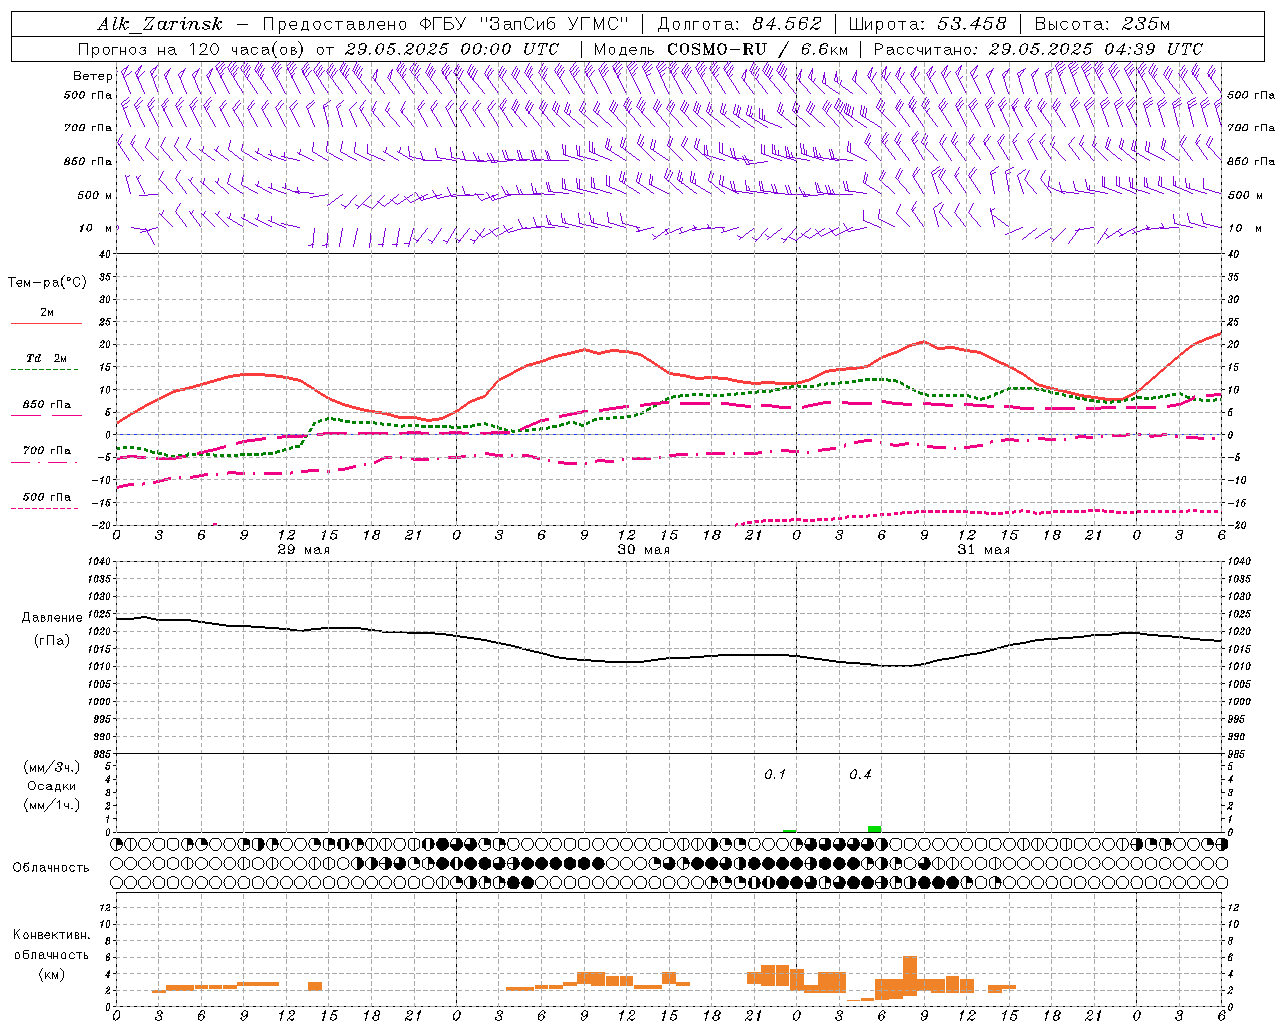Click the 850 гПа temperature legend label
This screenshot has width=1280, height=1024.
point(47,405)
